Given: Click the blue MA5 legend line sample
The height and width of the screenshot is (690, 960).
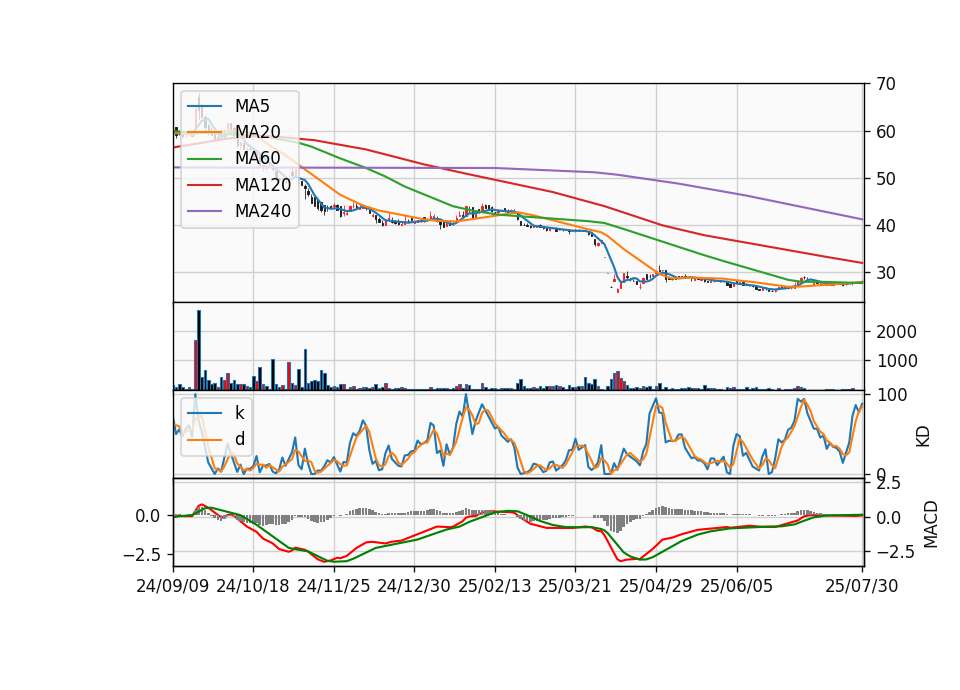Looking at the screenshot, I should click(x=204, y=106).
